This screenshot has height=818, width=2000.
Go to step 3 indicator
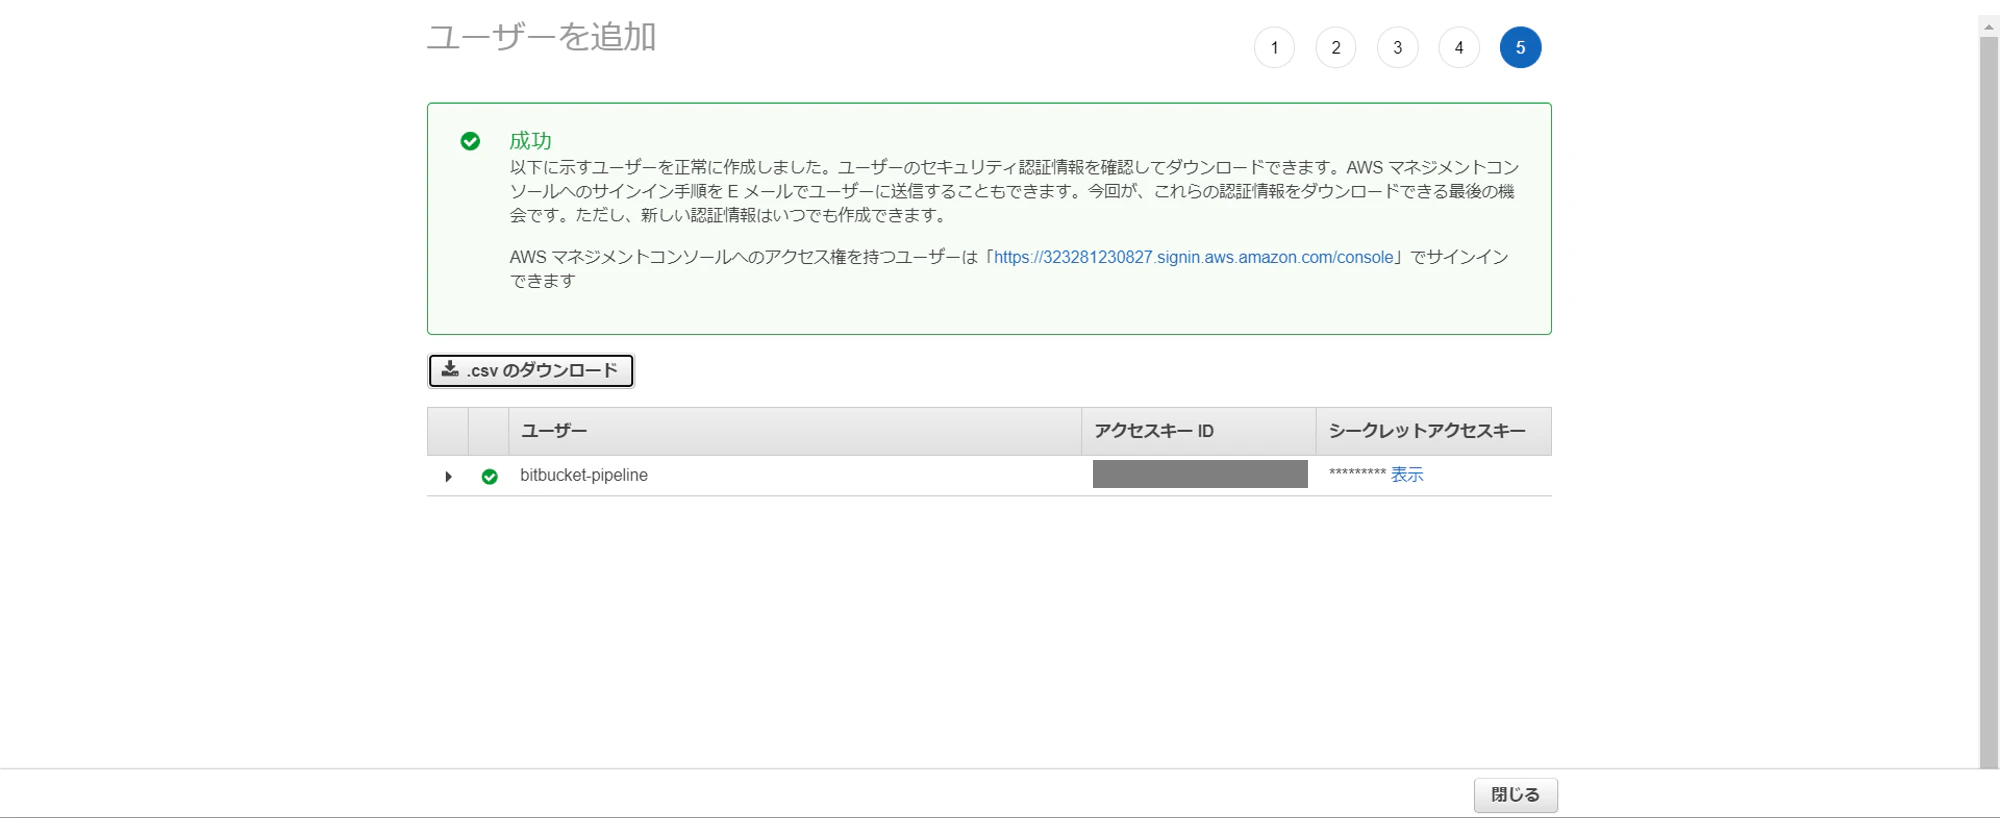tap(1397, 47)
